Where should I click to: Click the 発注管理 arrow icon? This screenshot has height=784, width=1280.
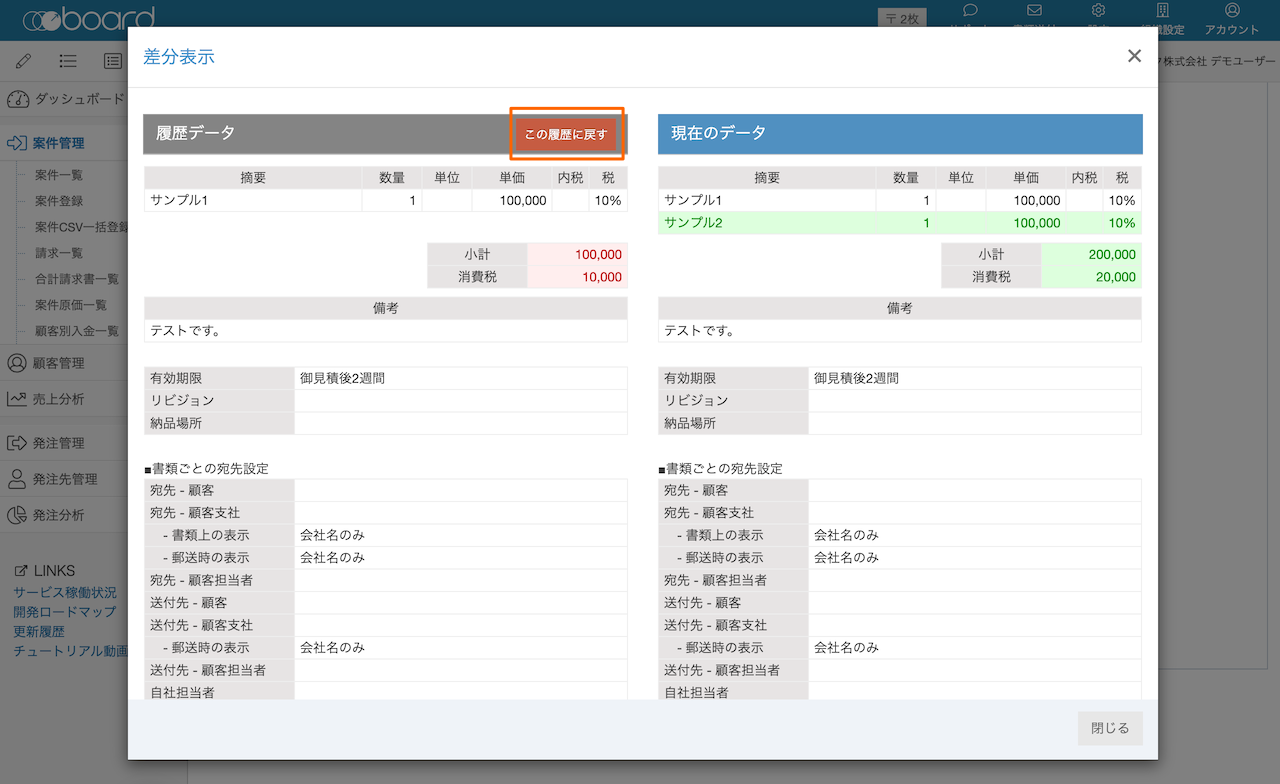(17, 443)
